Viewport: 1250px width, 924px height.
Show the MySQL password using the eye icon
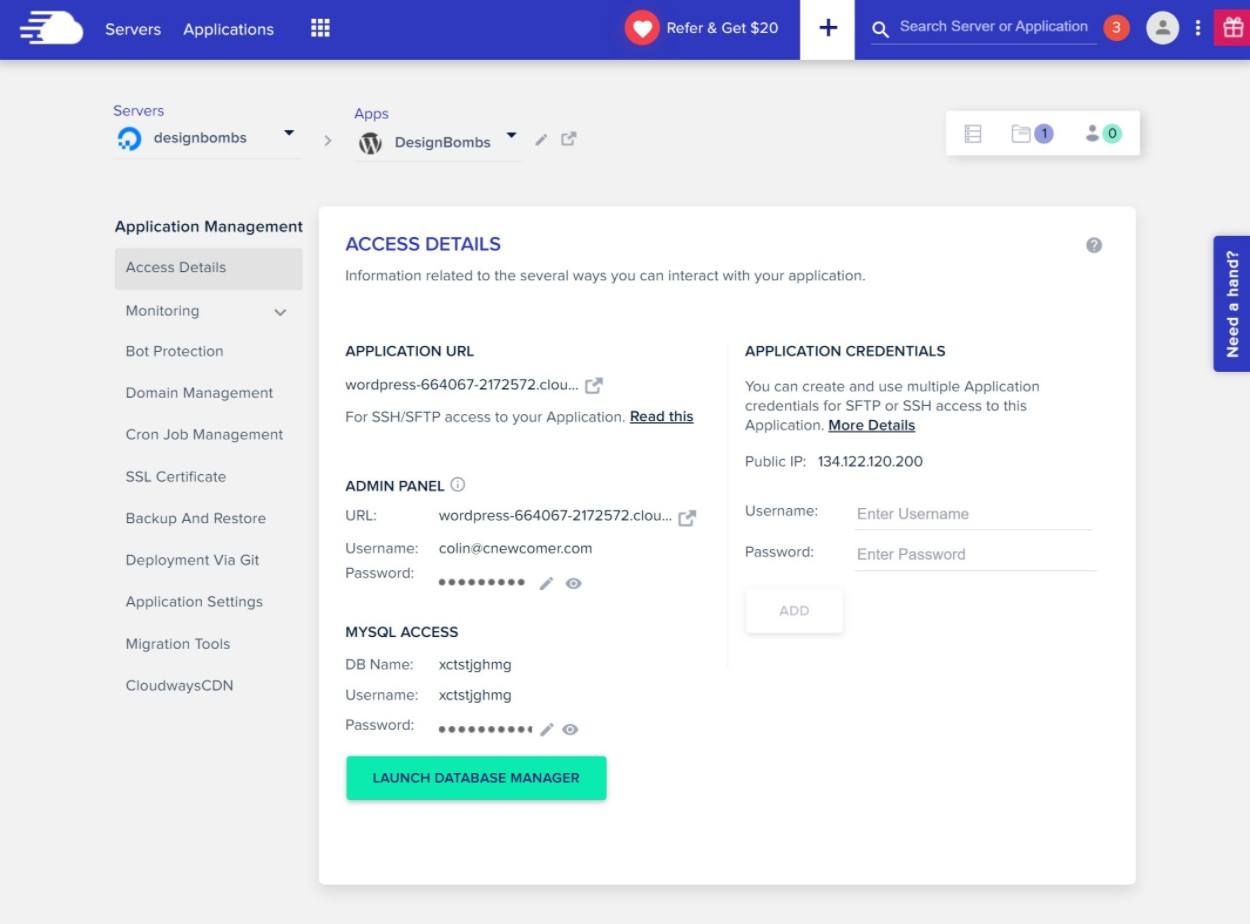point(570,729)
